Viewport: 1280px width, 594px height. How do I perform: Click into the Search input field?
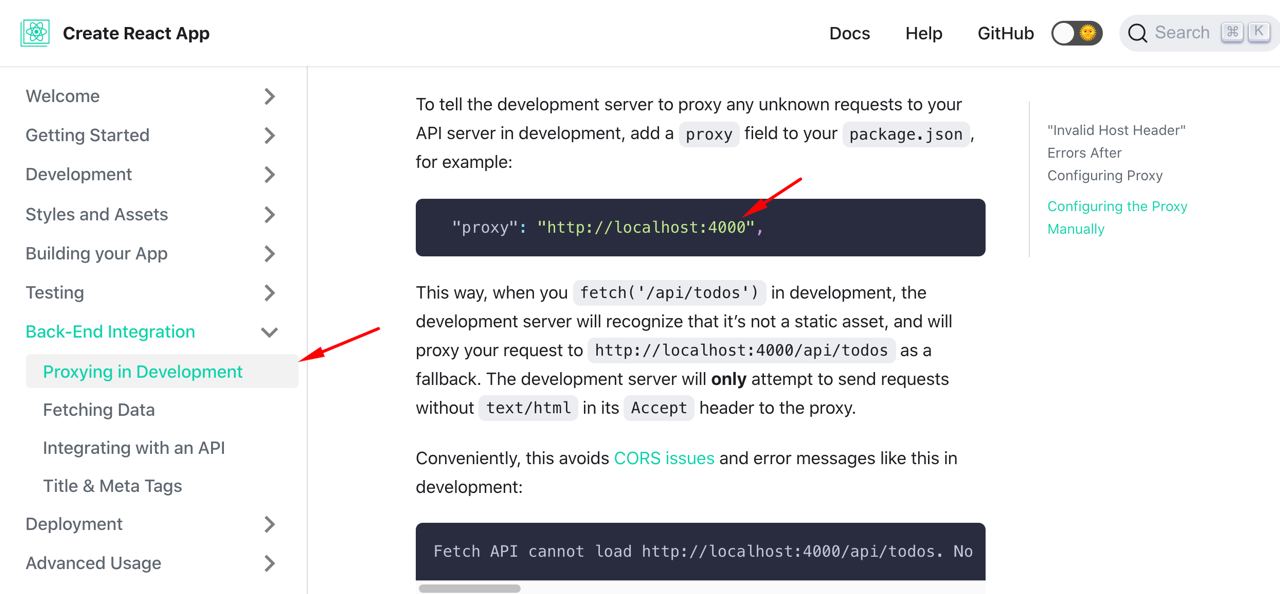(1199, 33)
